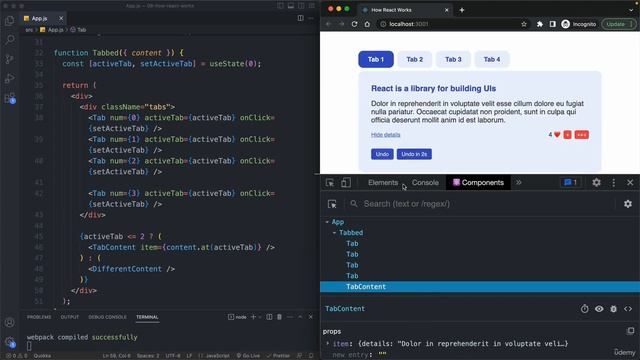This screenshot has width=640, height=360.
Task: Log TabContent data to console bug icon
Action: (613, 309)
